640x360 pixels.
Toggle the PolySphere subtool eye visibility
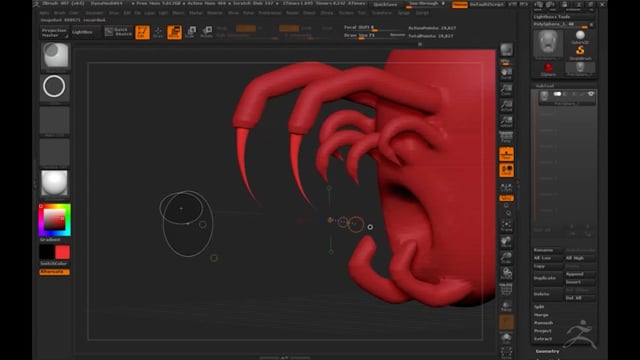point(591,94)
